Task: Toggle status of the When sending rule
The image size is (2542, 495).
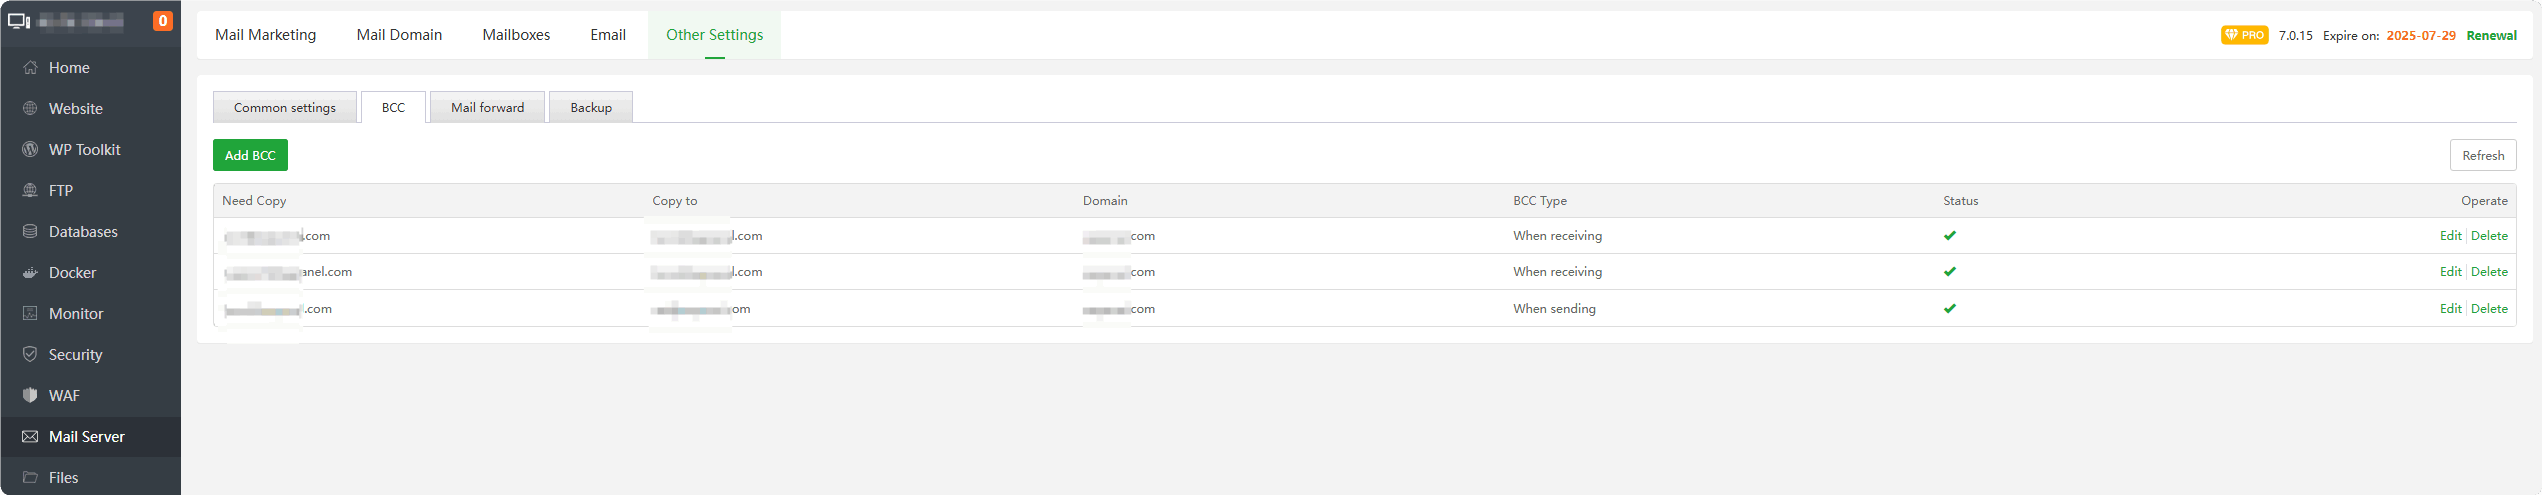Action: [x=1949, y=309]
